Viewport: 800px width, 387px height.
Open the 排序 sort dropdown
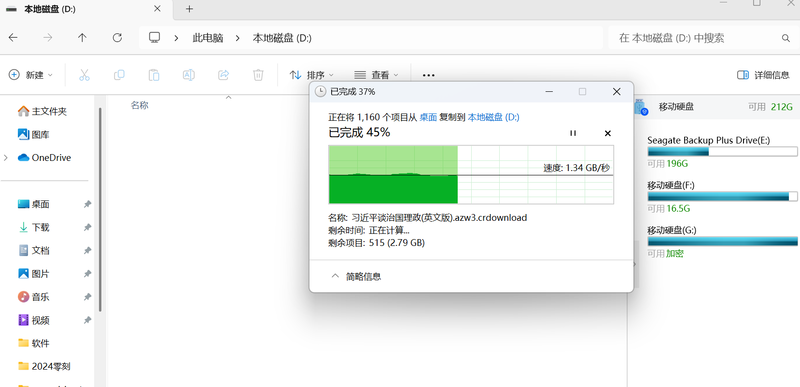[311, 75]
